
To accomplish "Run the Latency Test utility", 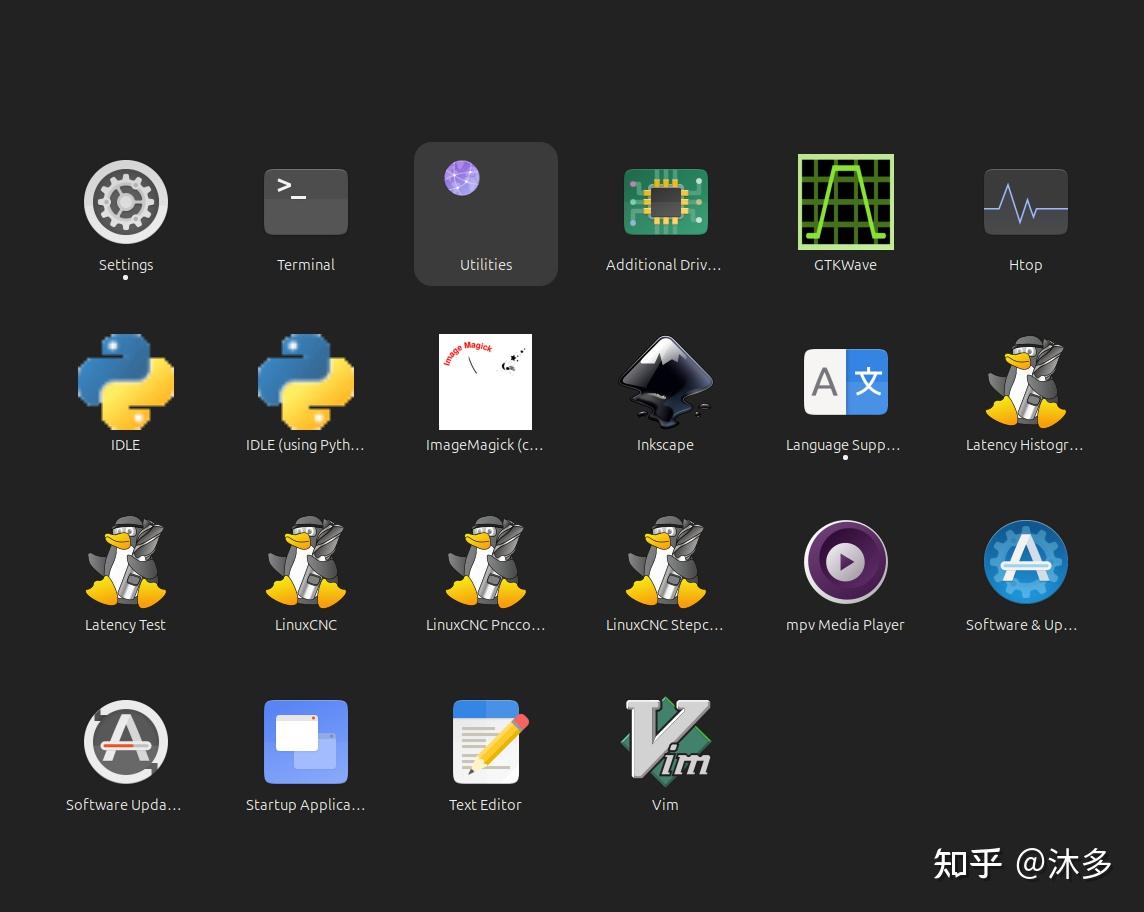I will coord(126,561).
